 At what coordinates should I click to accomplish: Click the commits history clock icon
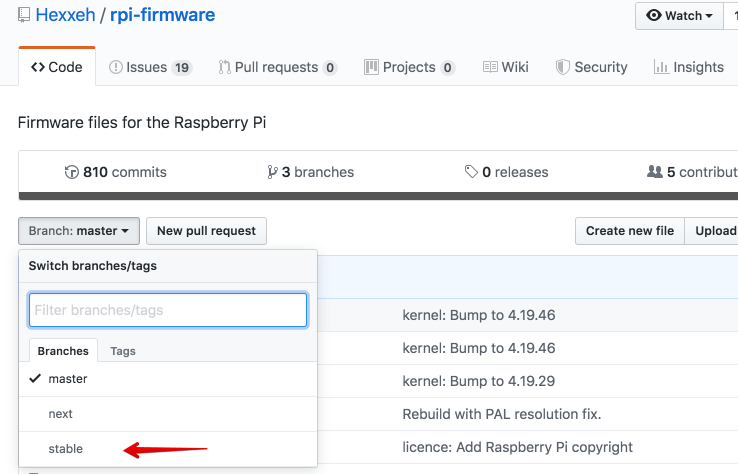pyautogui.click(x=72, y=172)
